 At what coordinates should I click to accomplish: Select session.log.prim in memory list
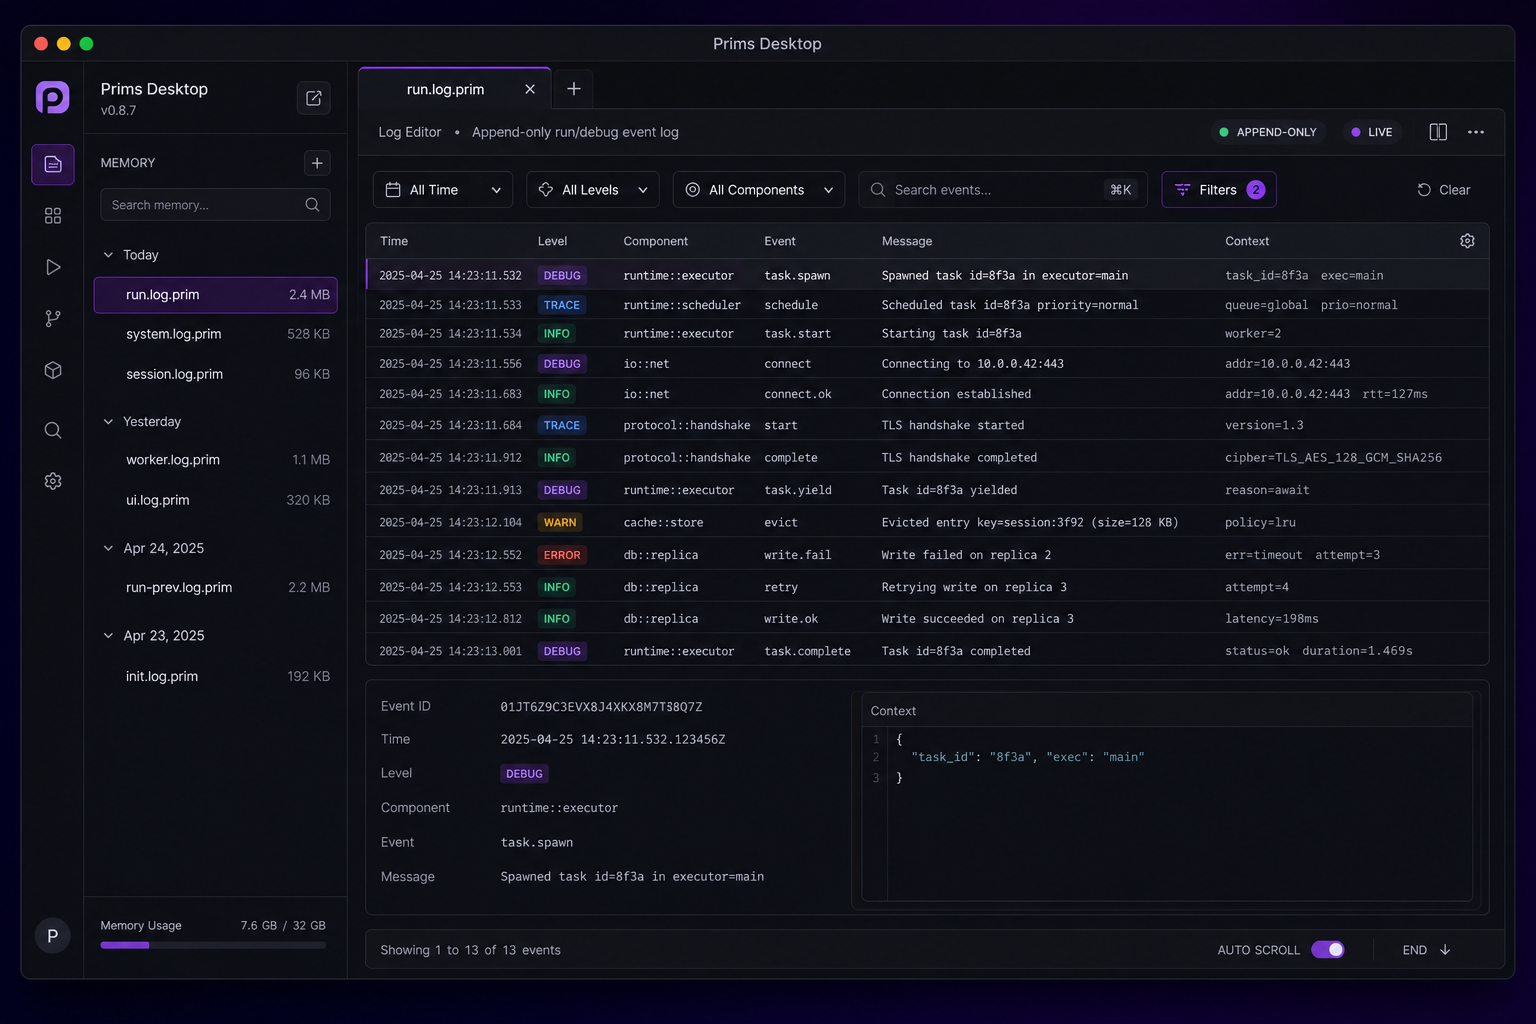pos(216,374)
